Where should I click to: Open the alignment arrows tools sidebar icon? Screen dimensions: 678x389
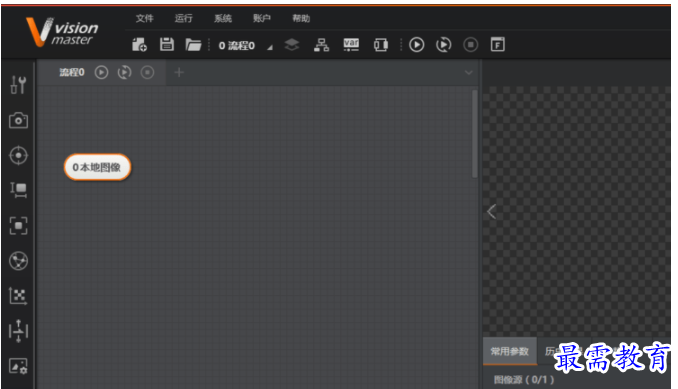tap(18, 331)
